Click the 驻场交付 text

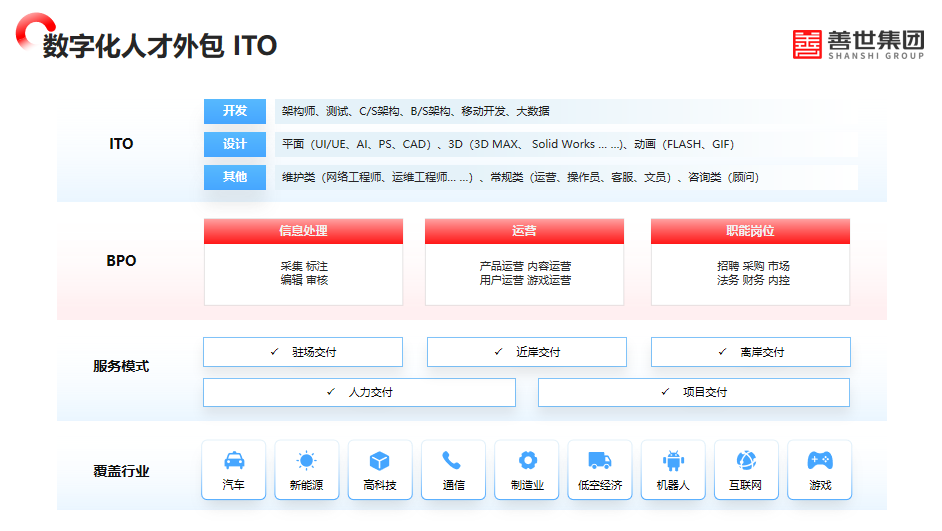(x=314, y=353)
